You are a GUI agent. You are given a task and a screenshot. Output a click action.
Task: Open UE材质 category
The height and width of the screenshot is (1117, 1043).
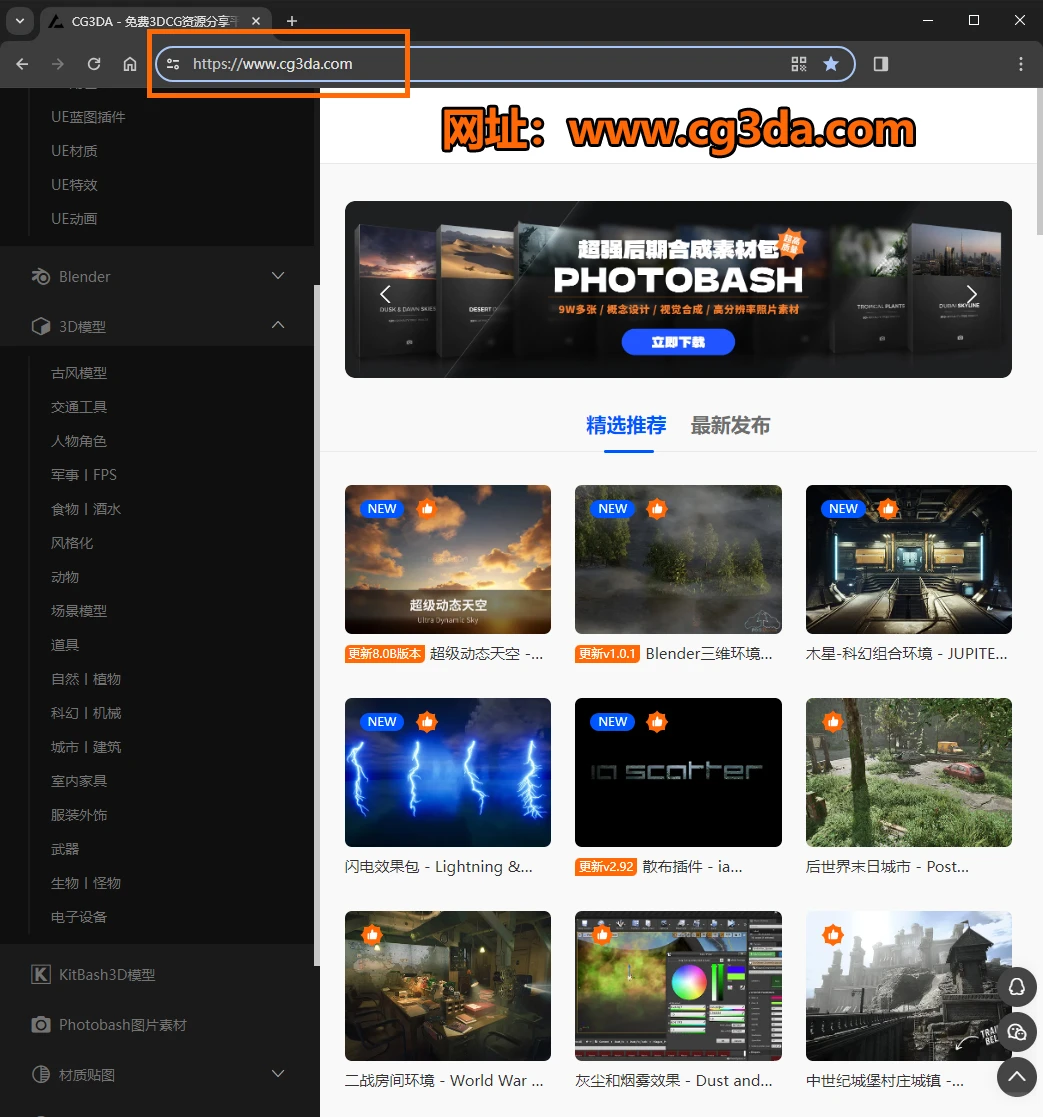click(74, 151)
